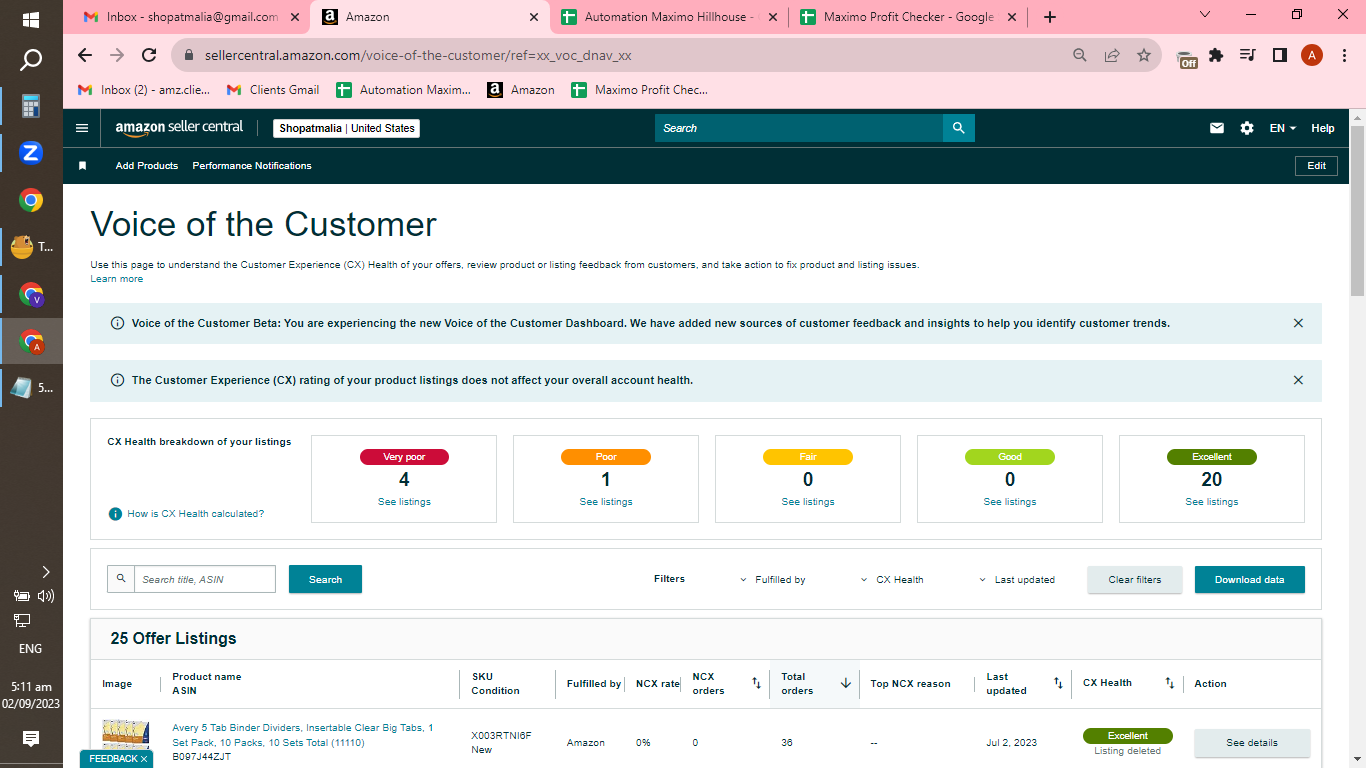This screenshot has height=768, width=1366.
Task: See listings under Poor
Action: pos(606,502)
